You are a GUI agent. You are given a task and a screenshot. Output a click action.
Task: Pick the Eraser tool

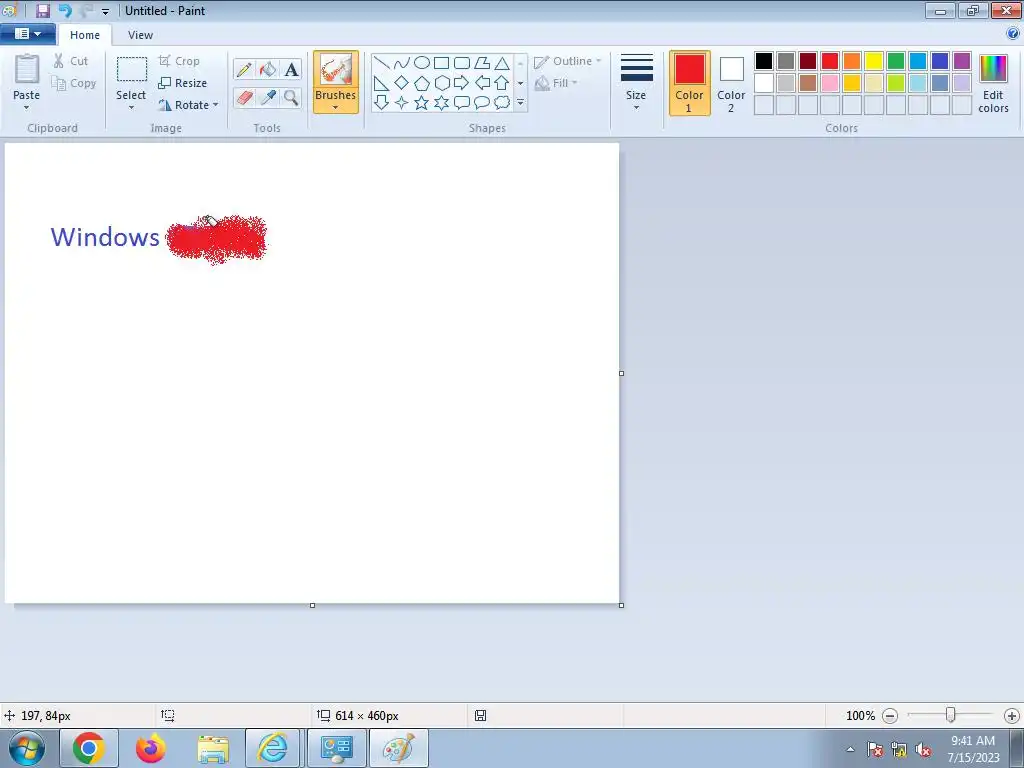point(244,98)
